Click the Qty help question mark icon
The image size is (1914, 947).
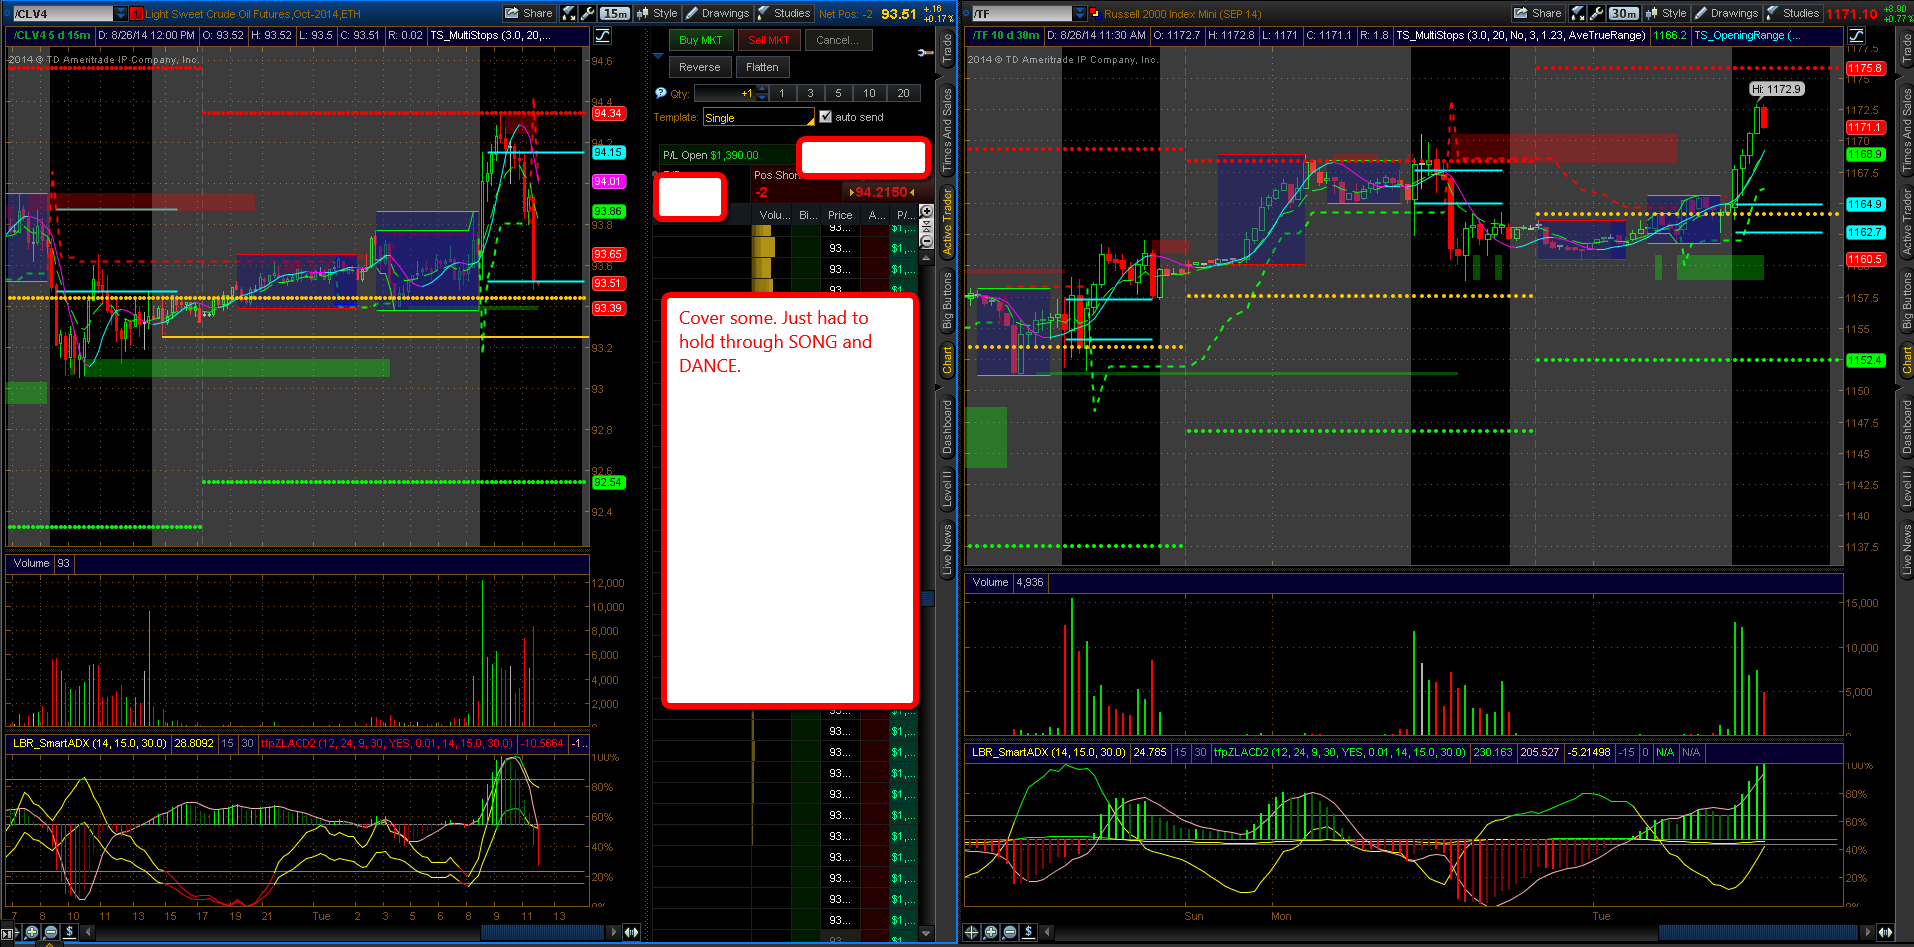click(660, 93)
